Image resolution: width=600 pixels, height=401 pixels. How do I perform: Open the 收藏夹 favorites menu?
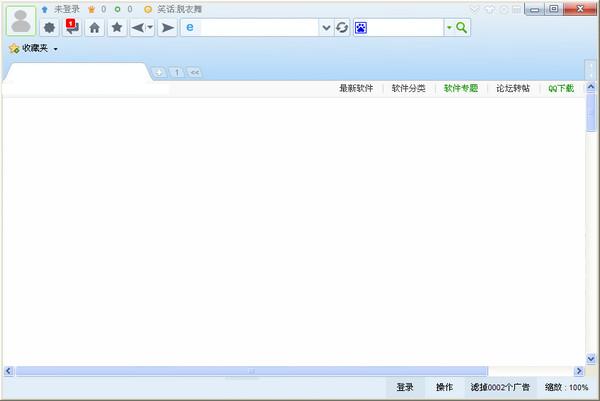point(34,48)
